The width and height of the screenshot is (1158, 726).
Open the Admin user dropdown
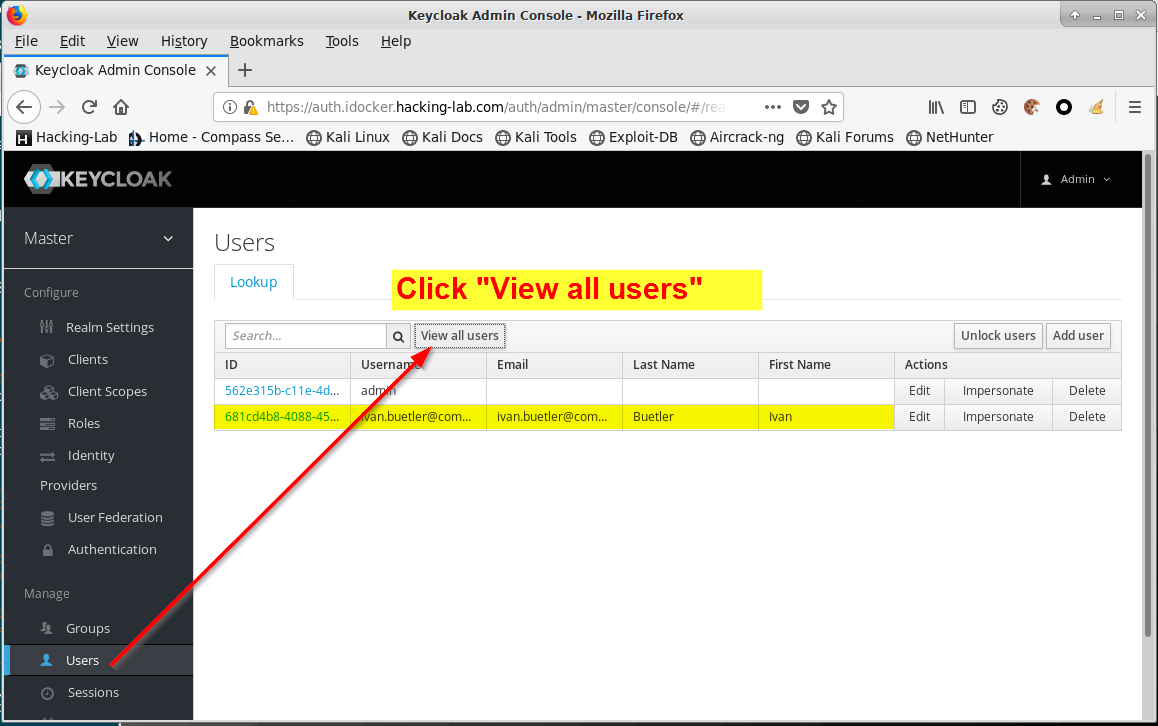click(1075, 179)
